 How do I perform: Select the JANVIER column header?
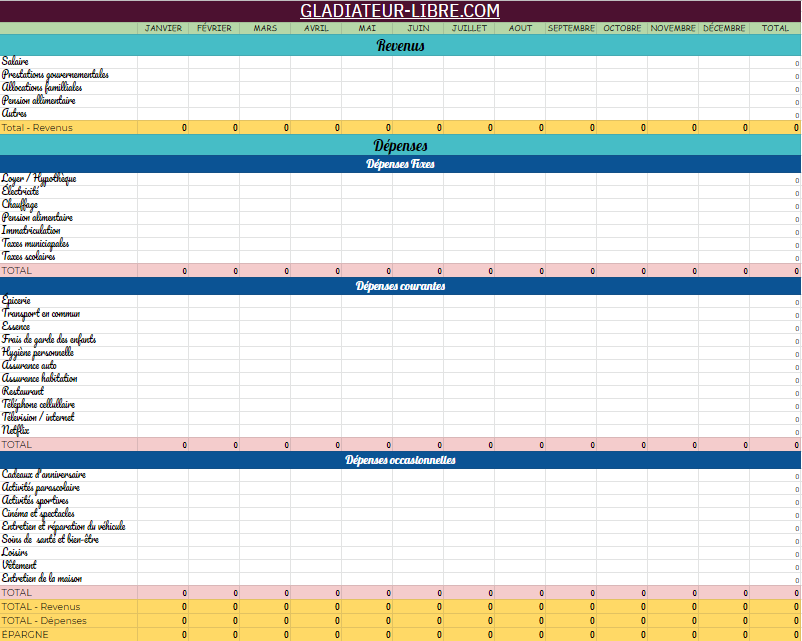pos(163,28)
